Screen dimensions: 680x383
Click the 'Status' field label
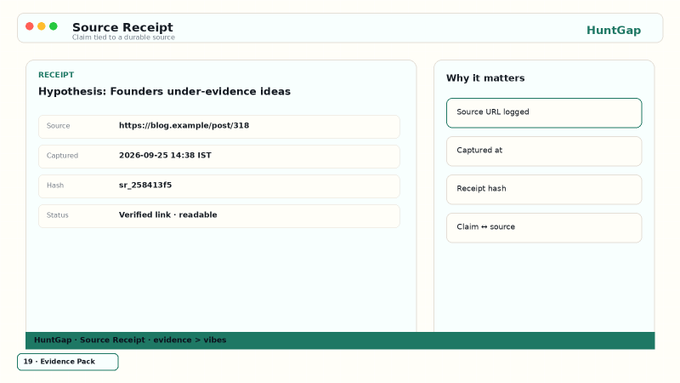57,215
